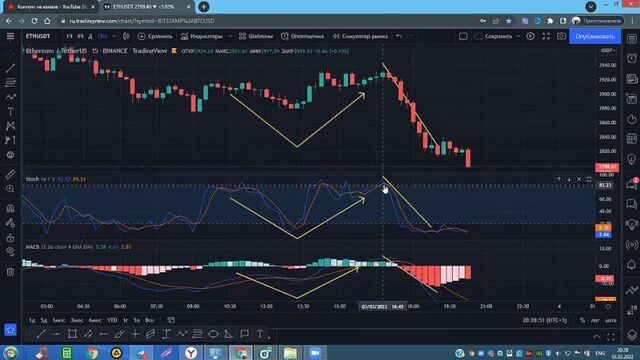Open the go to date calendar icon
This screenshot has height=360, width=640.
click(x=171, y=320)
